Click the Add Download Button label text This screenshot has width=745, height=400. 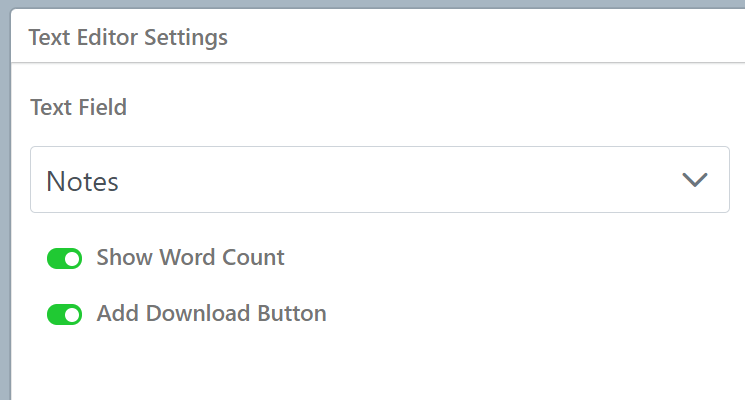click(211, 314)
